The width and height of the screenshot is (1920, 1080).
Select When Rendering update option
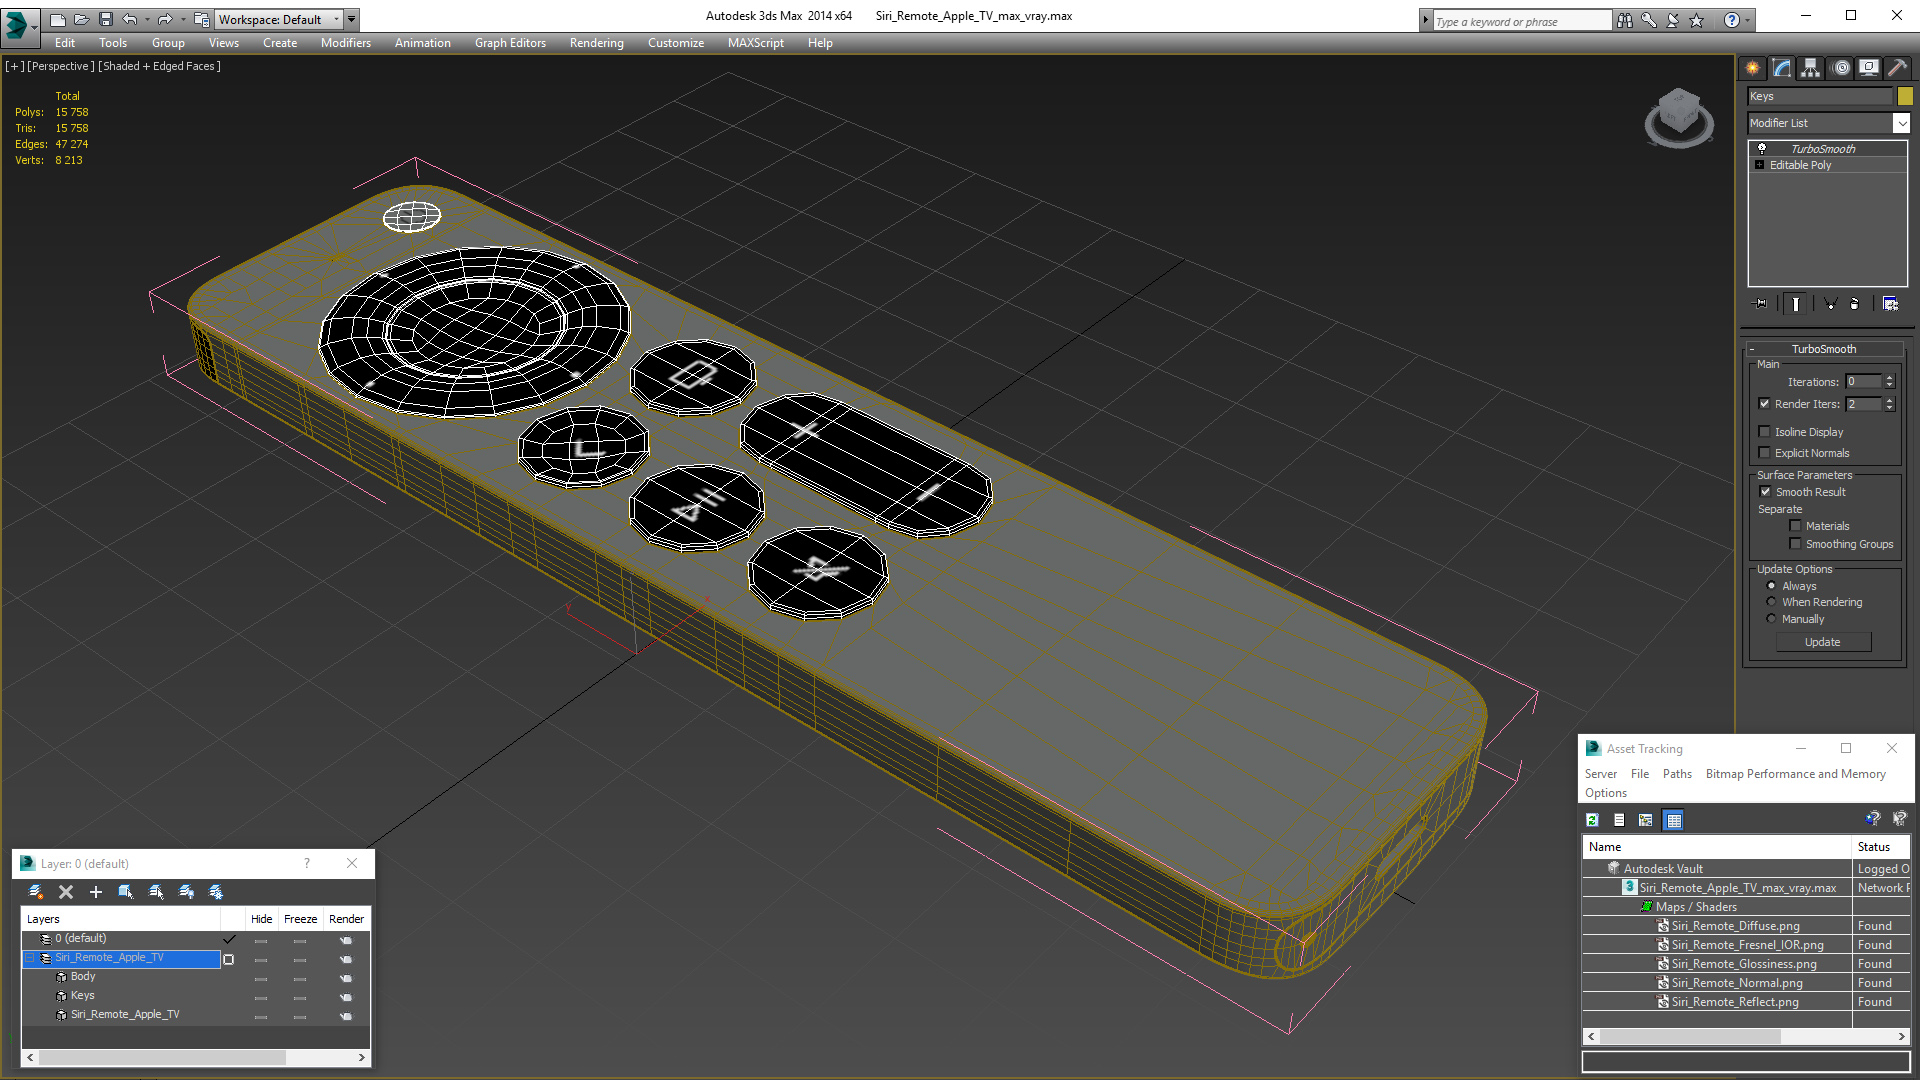point(1772,602)
